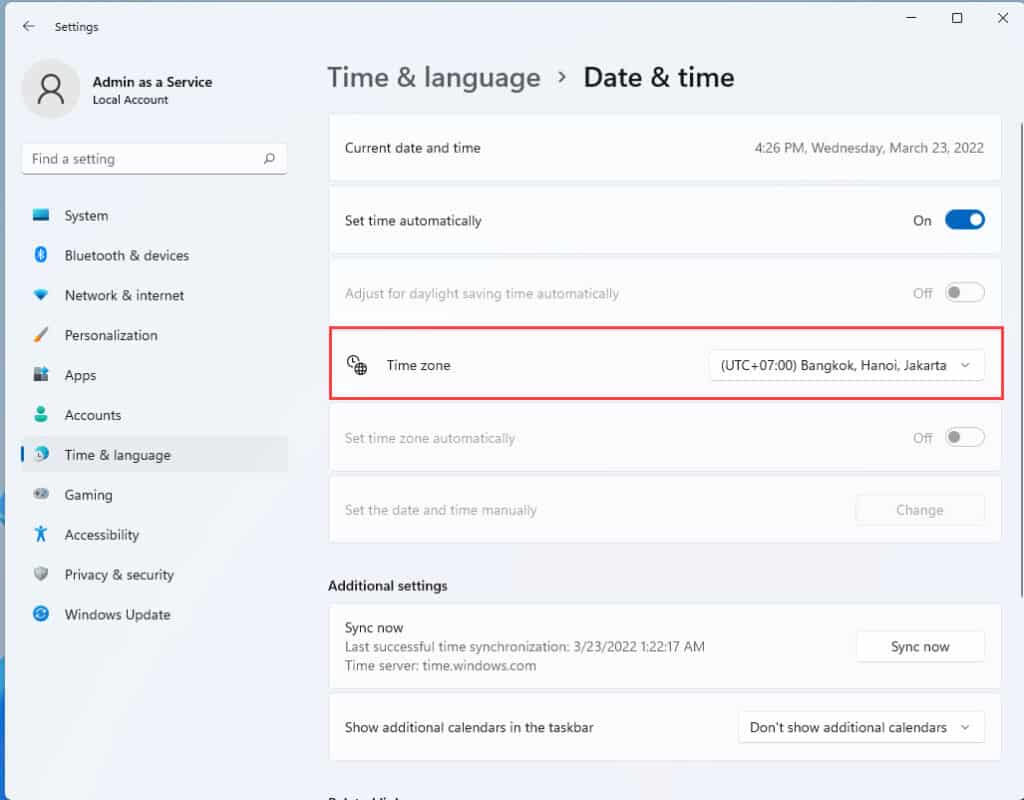Click the back arrow at the top

pos(28,27)
